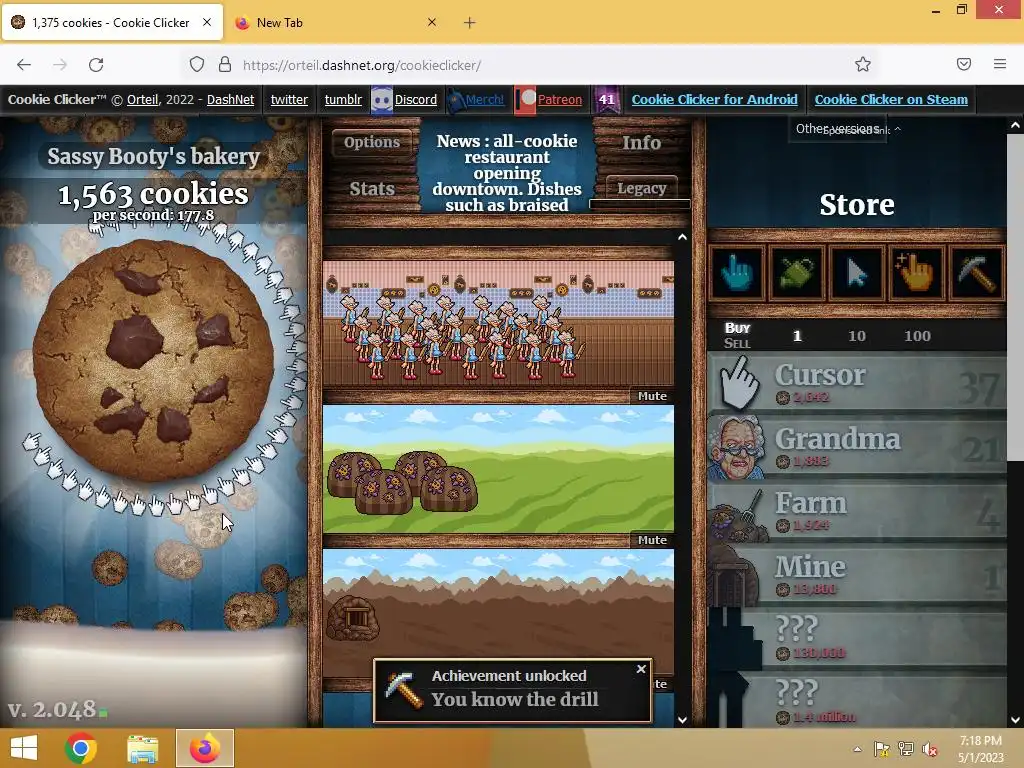
Task: Click the site security padlock icon
Action: click(x=225, y=65)
